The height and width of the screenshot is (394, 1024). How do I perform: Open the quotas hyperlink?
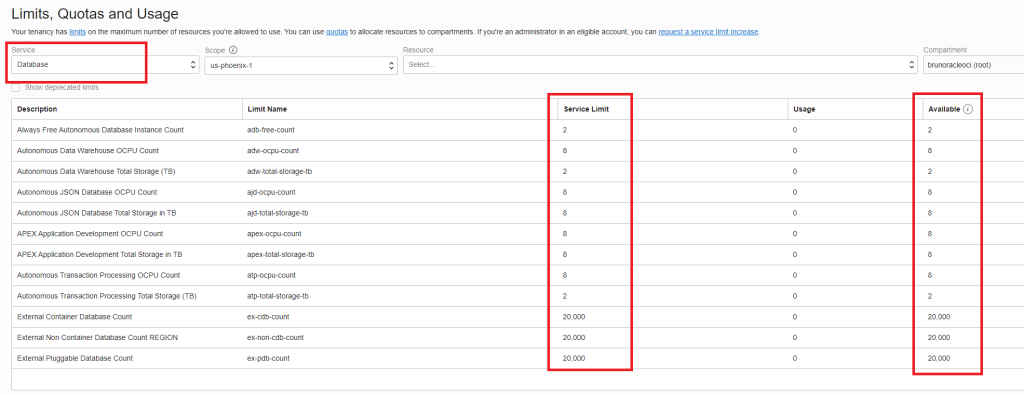click(x=336, y=31)
